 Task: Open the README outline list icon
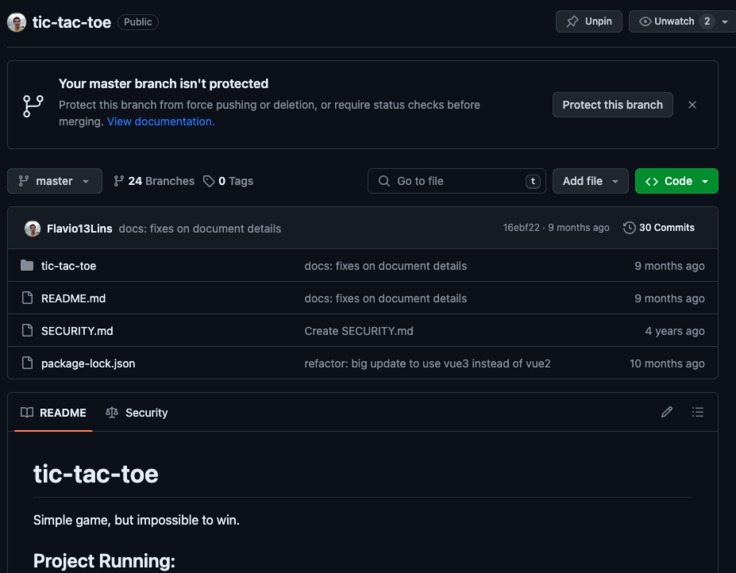click(698, 412)
